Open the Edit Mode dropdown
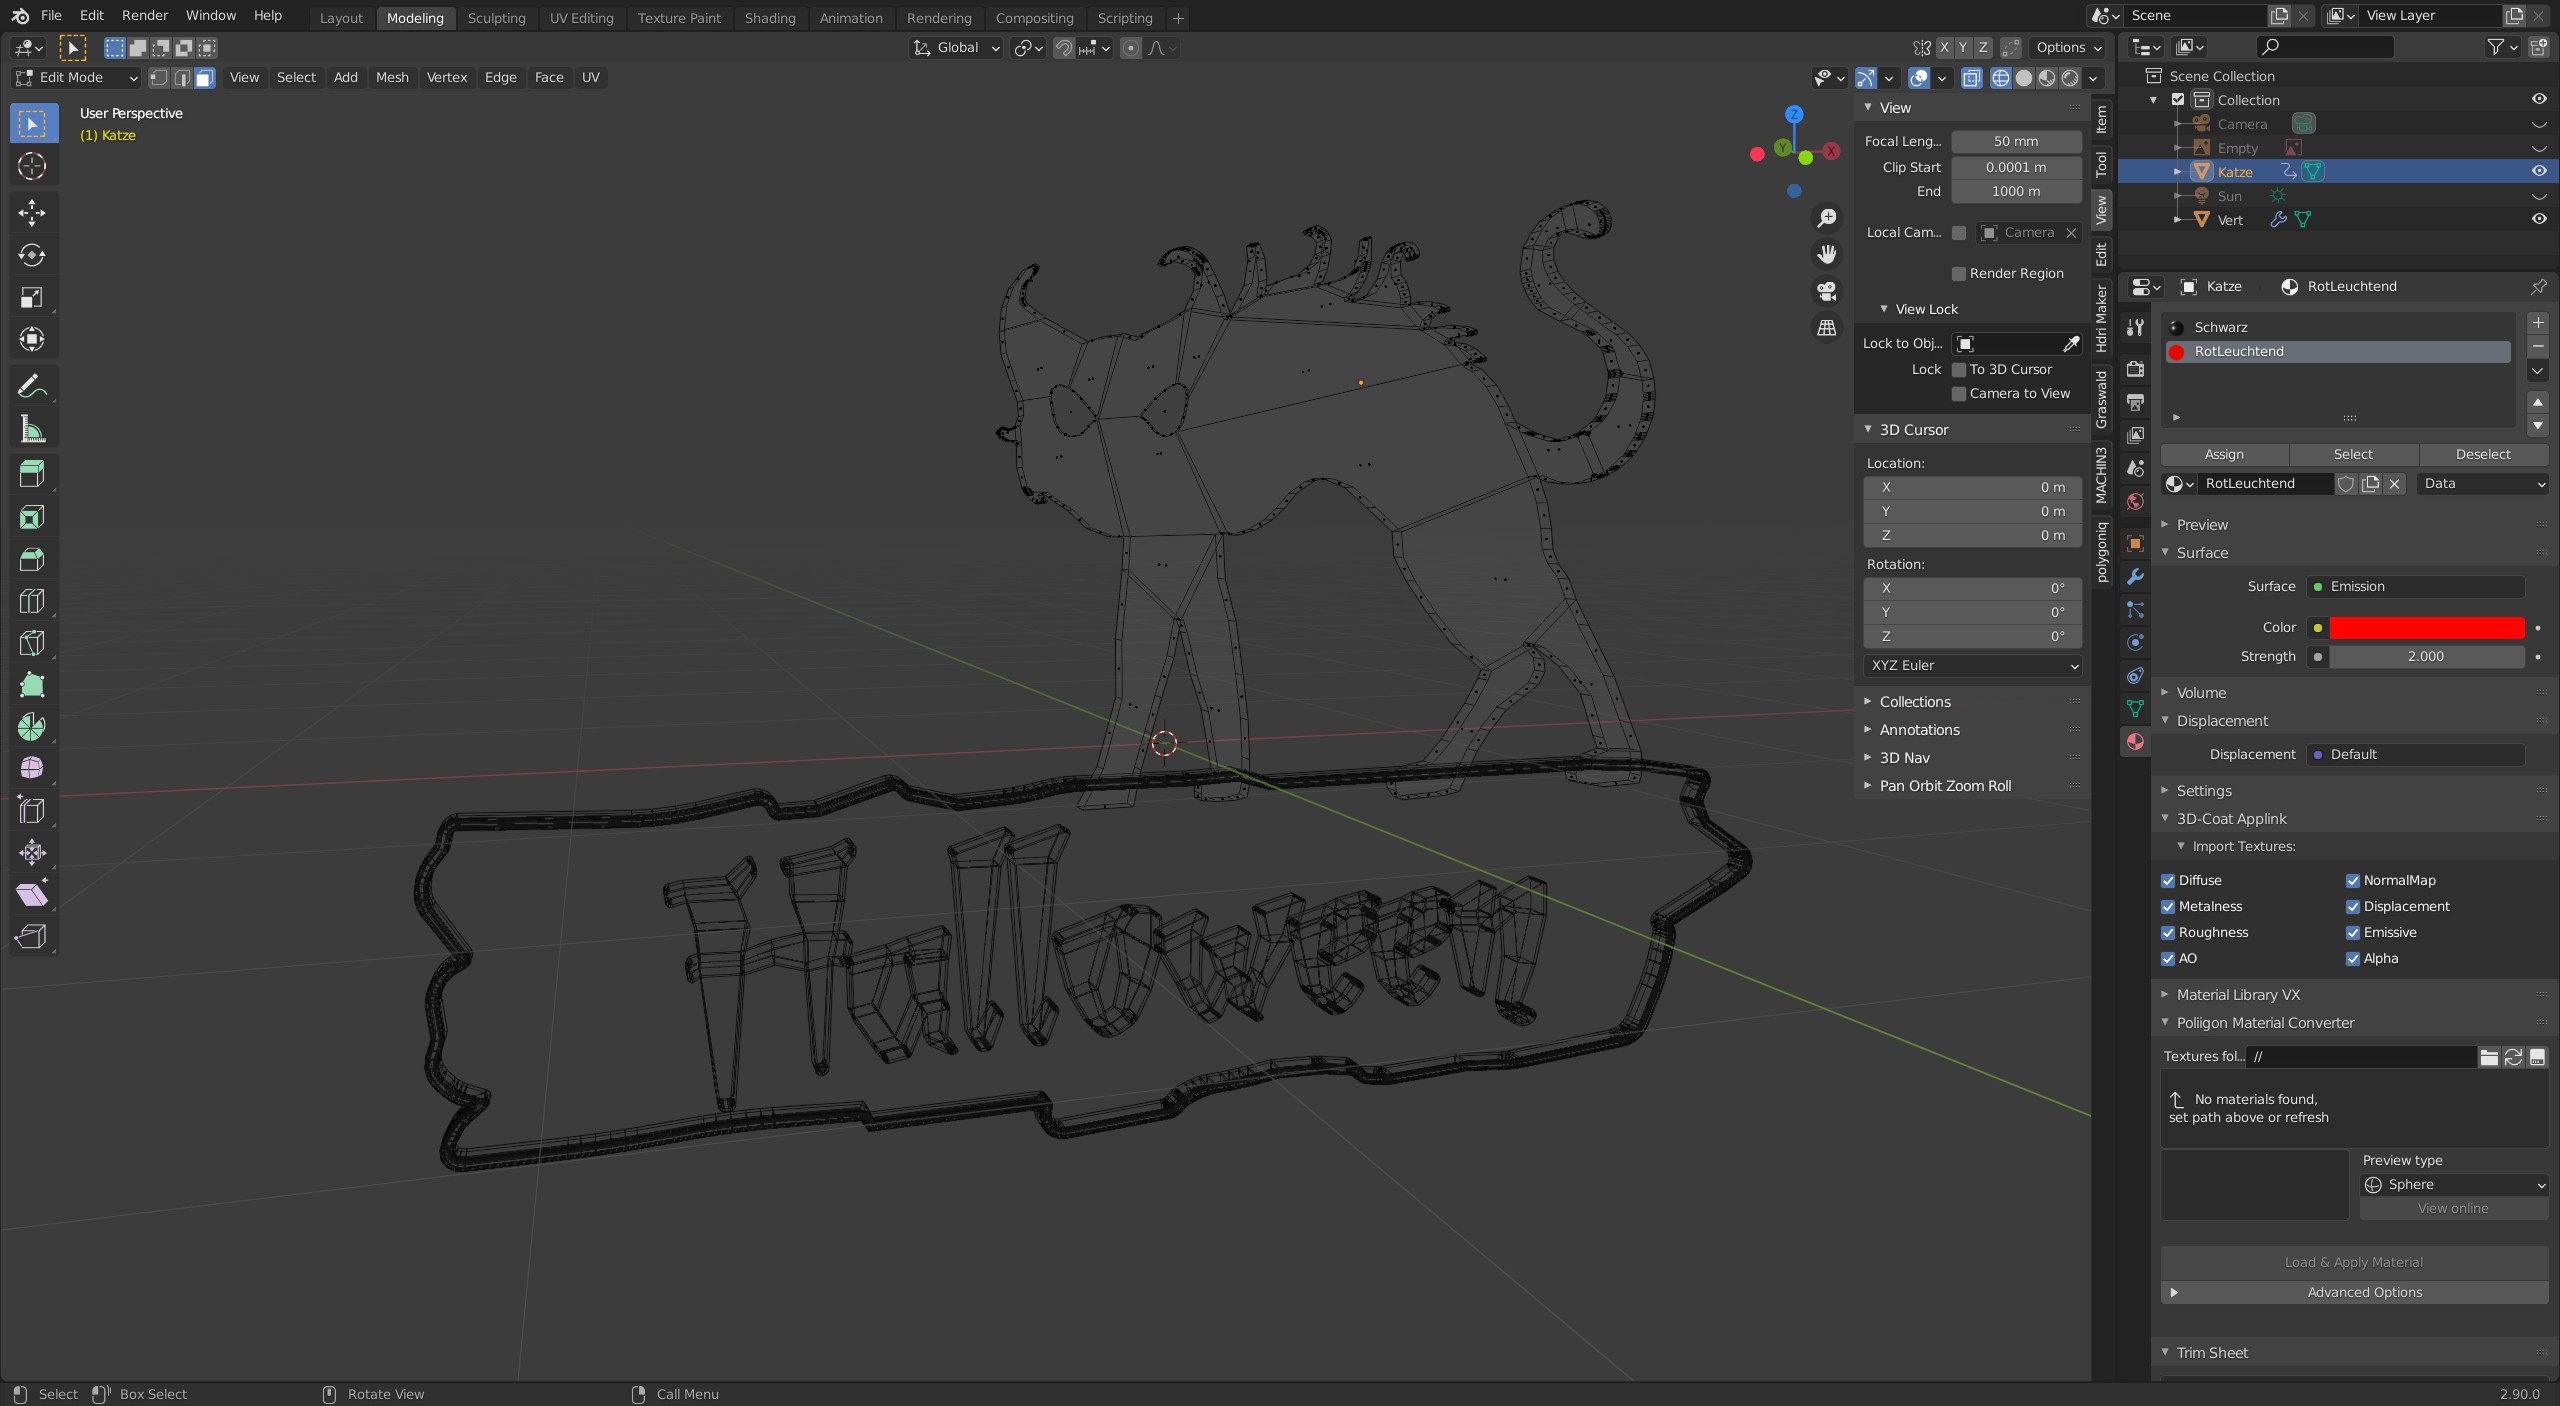Viewport: 2560px width, 1406px height. tap(76, 78)
